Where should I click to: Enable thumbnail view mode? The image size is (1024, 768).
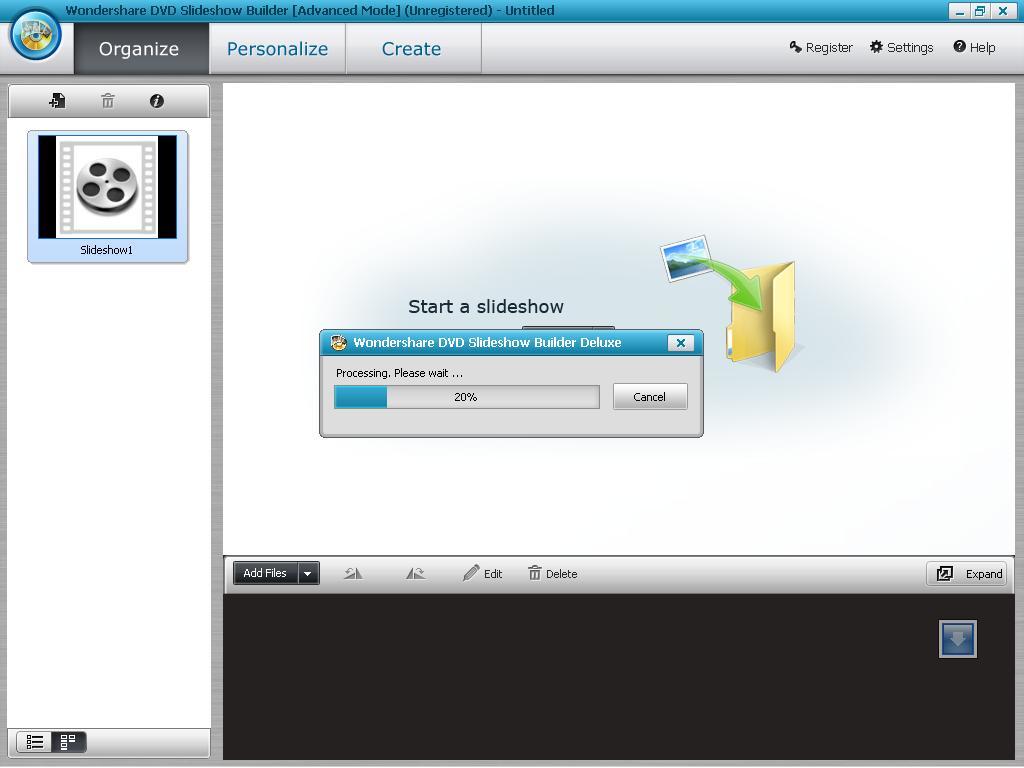tap(67, 742)
